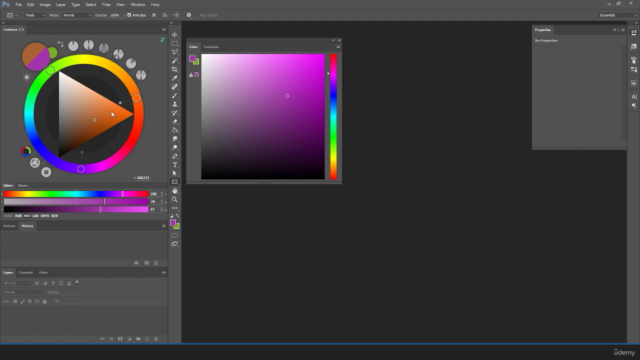Screen dimensions: 640x360
Task: Open the Pixels tool mode dropdown
Action: 35,15
